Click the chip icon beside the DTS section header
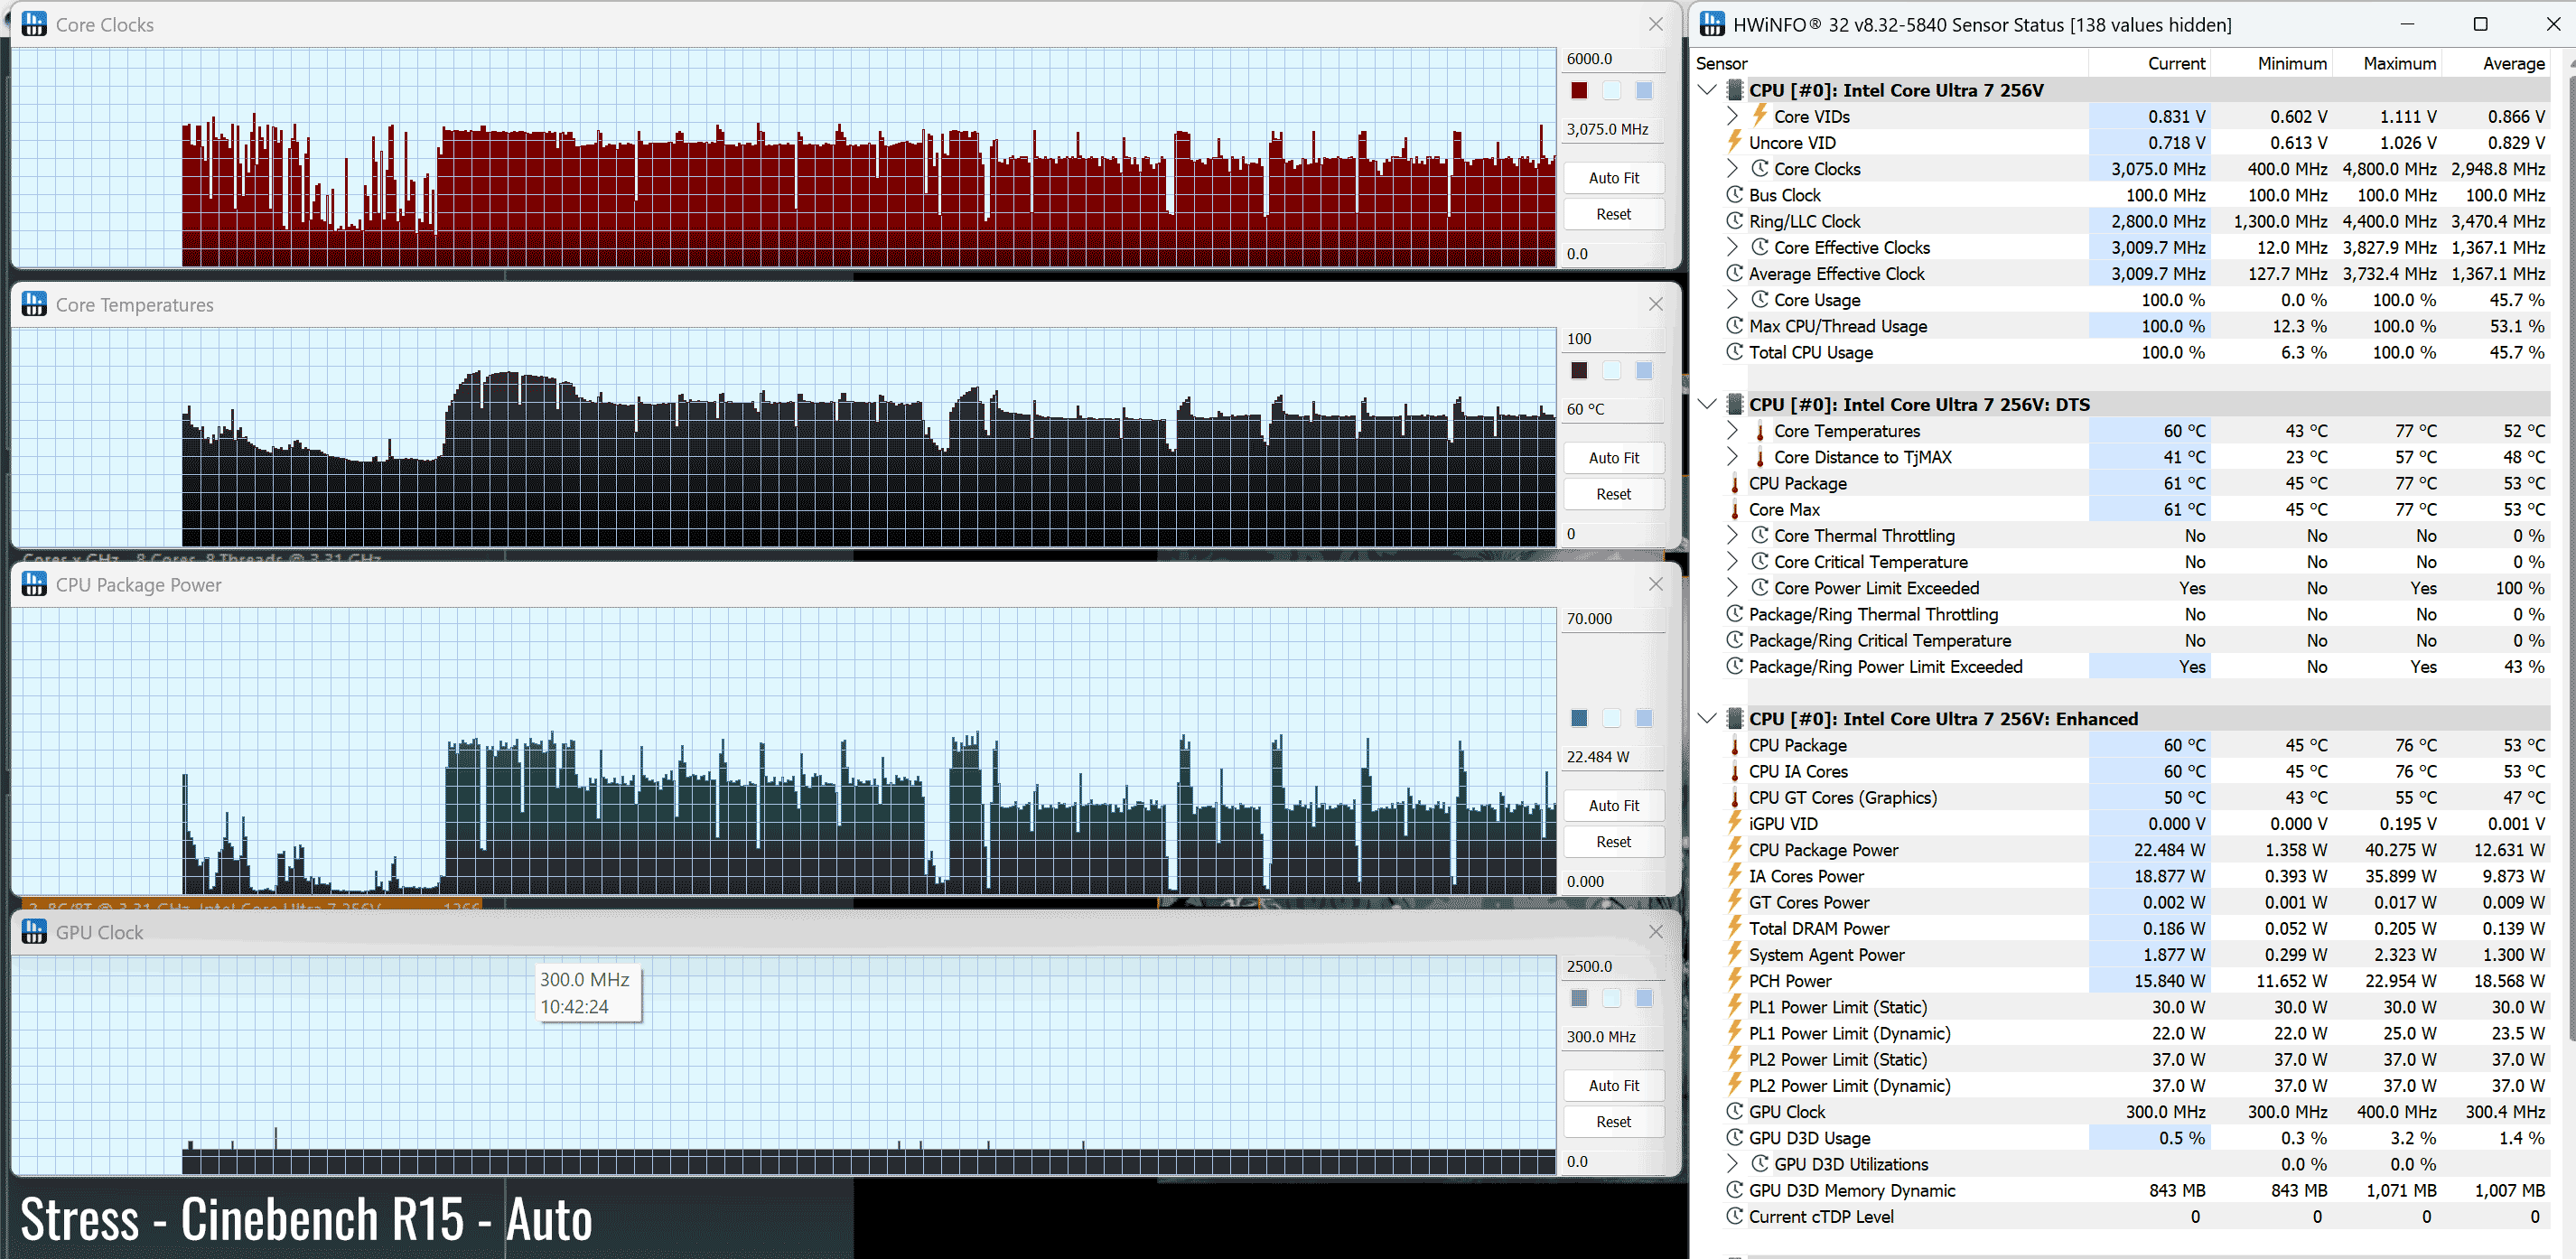The image size is (2576, 1259). click(x=1735, y=405)
